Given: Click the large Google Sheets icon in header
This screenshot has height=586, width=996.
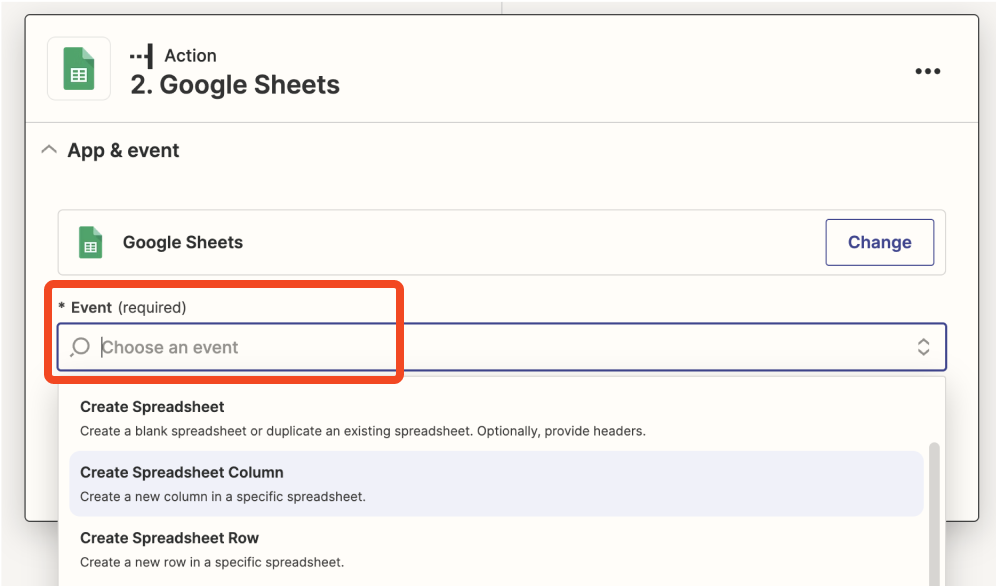Looking at the screenshot, I should click(x=79, y=69).
